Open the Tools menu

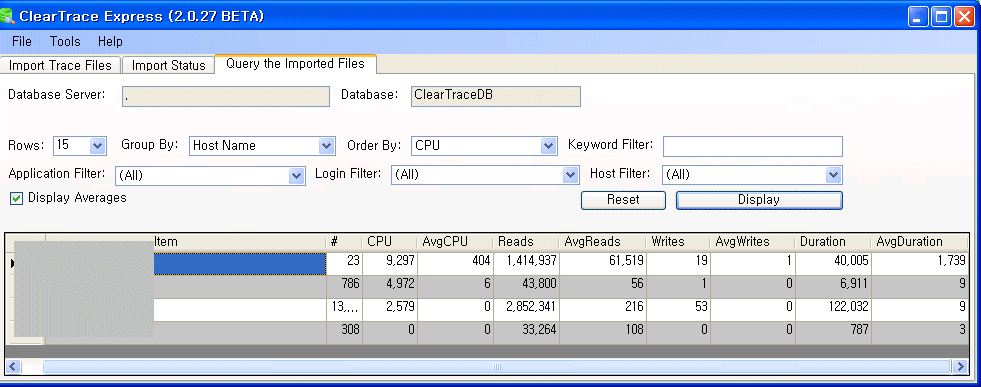pyautogui.click(x=65, y=41)
